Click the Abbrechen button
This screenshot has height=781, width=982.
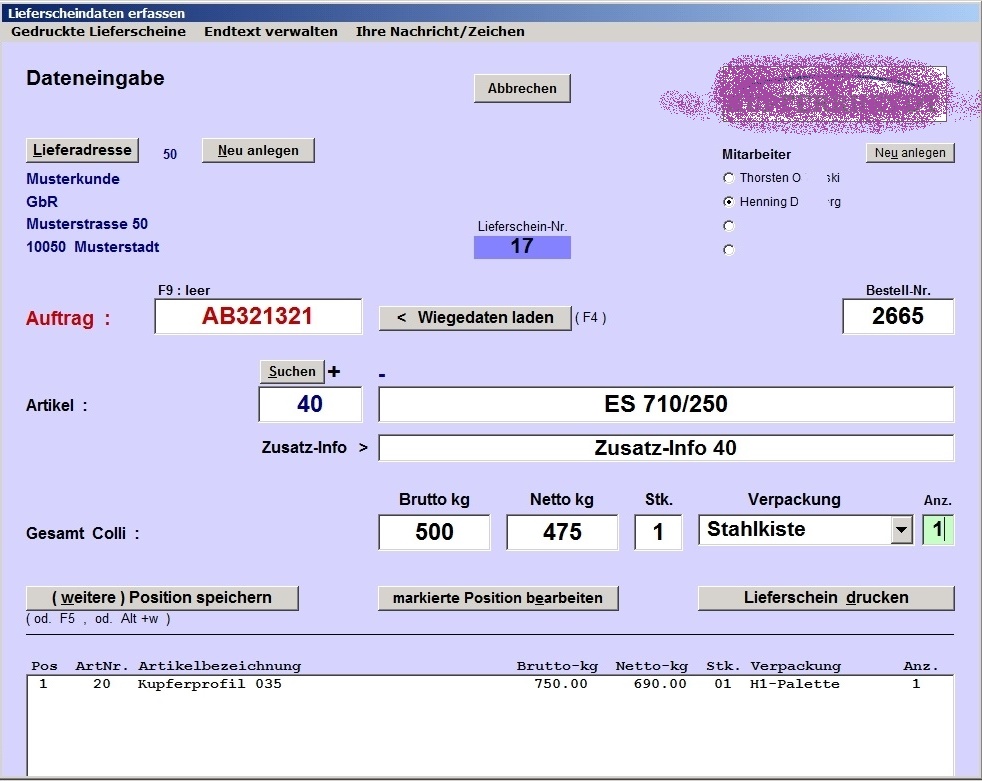pyautogui.click(x=522, y=89)
